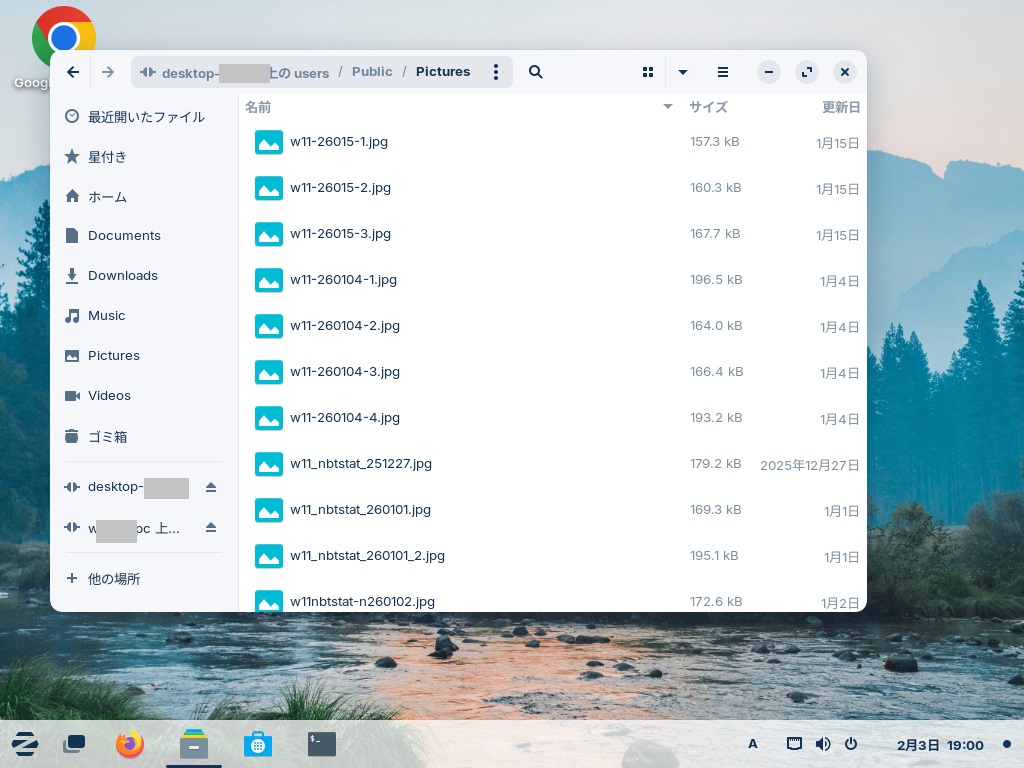Eject the second network share in sidebar
This screenshot has height=768, width=1024.
[x=211, y=527]
